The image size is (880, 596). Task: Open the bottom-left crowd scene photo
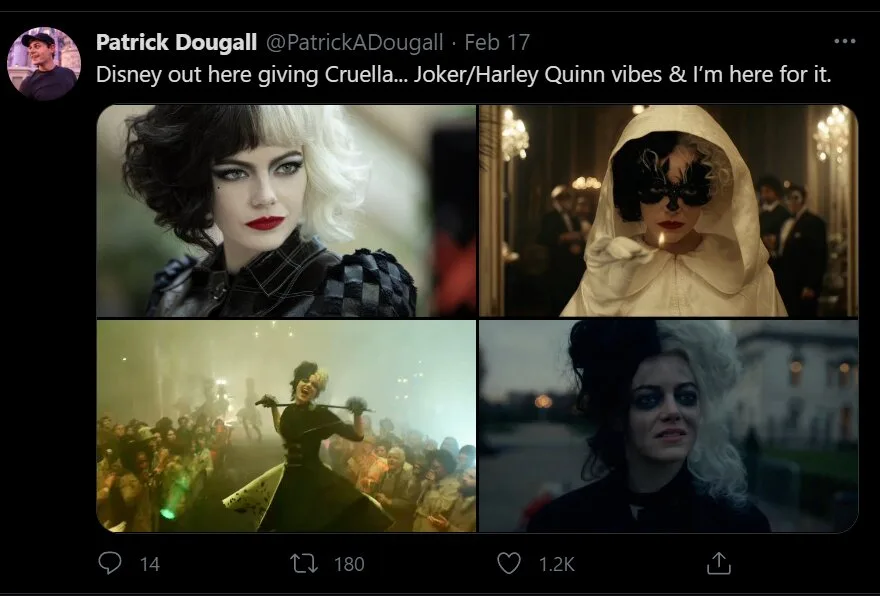tap(286, 426)
